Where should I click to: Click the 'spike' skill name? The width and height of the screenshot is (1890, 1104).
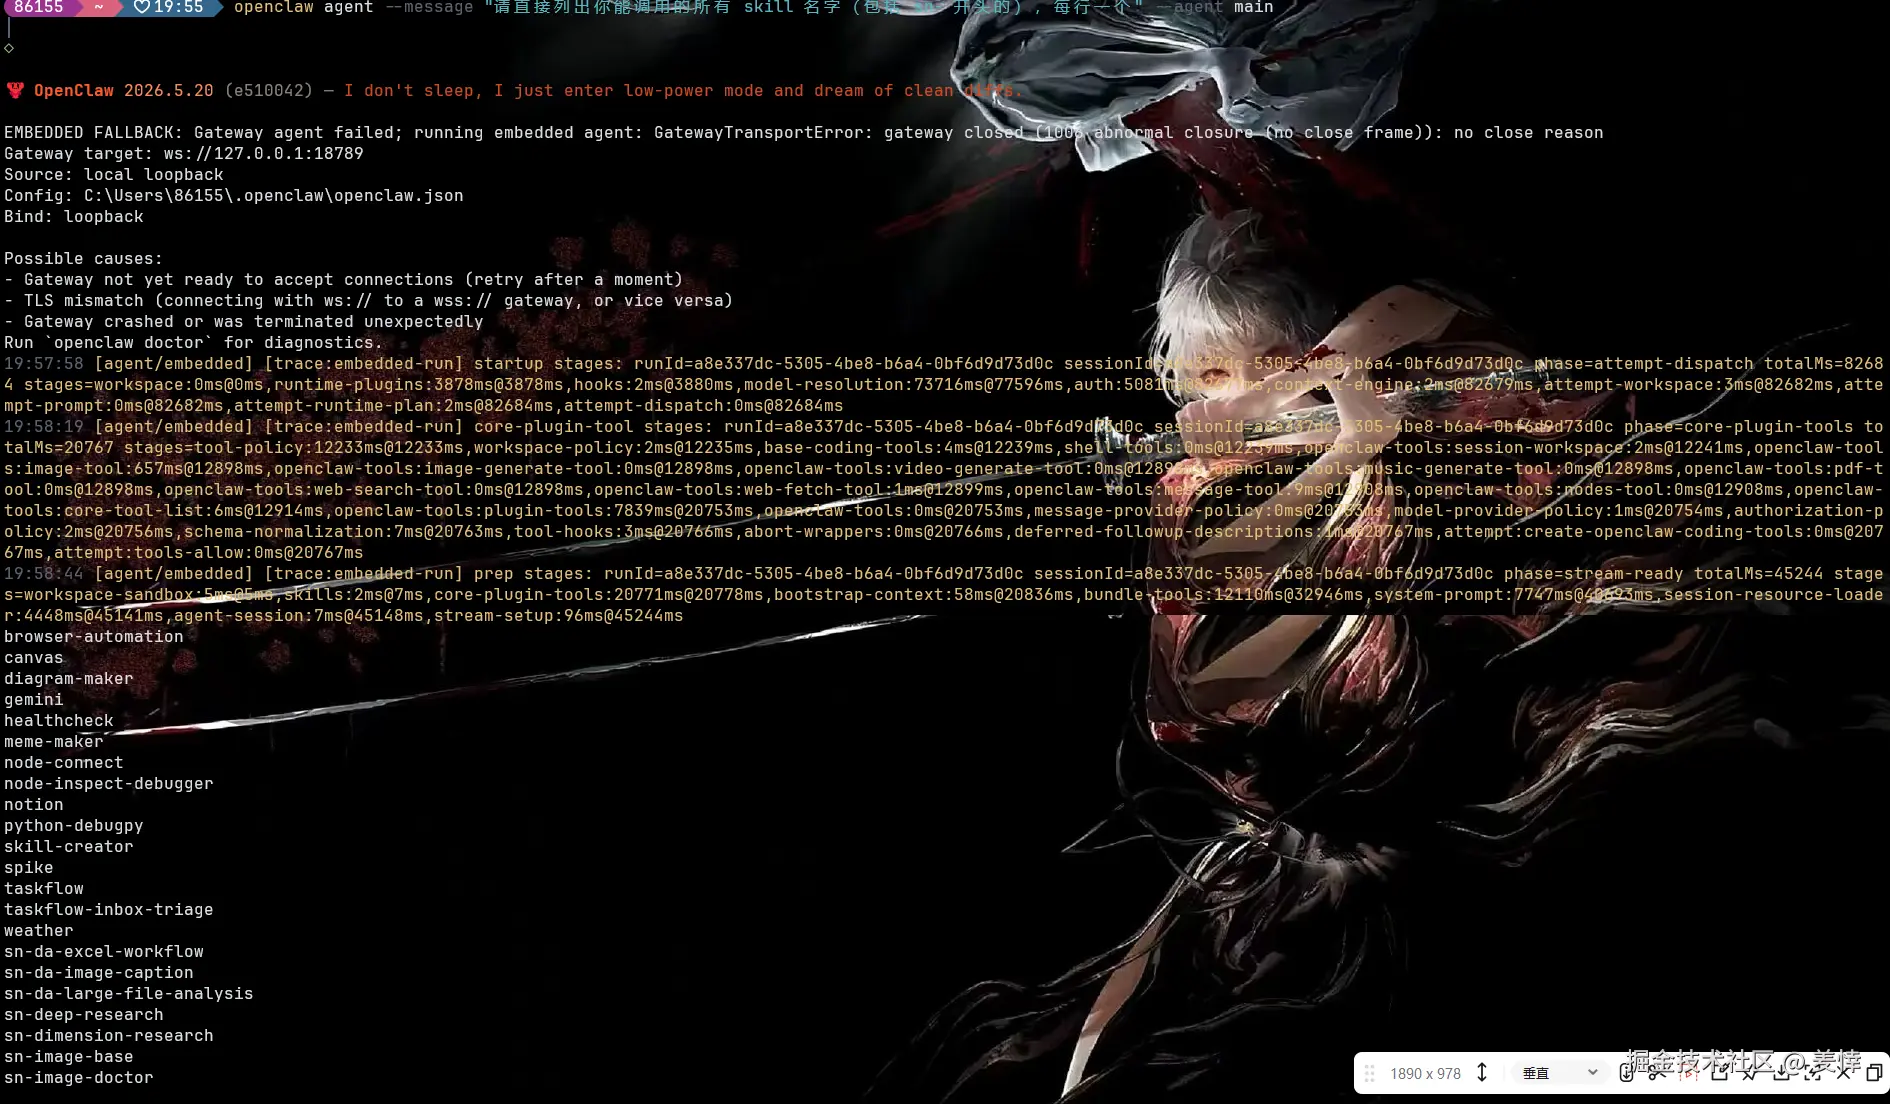tap(29, 868)
